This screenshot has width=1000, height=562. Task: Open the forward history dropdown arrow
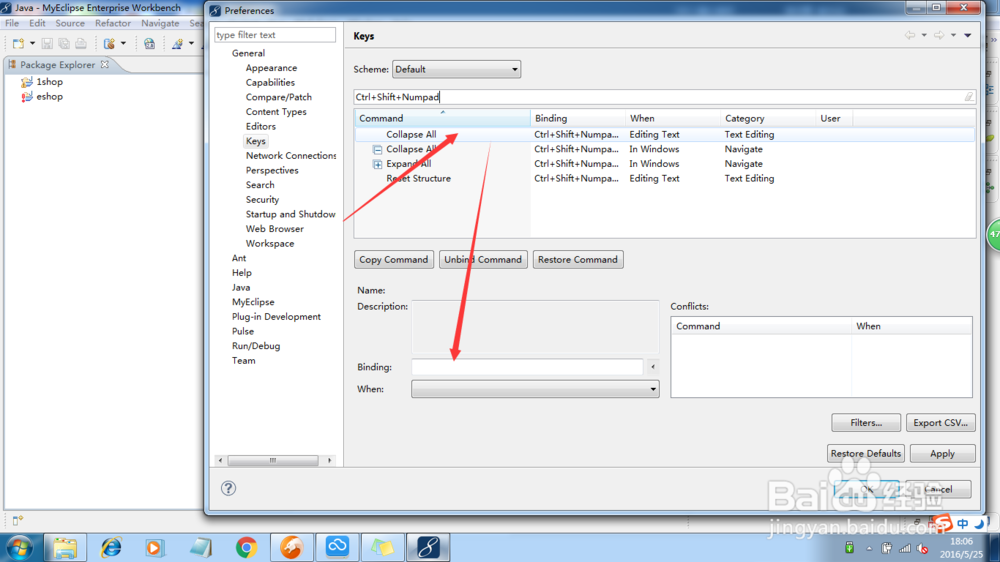(953, 35)
